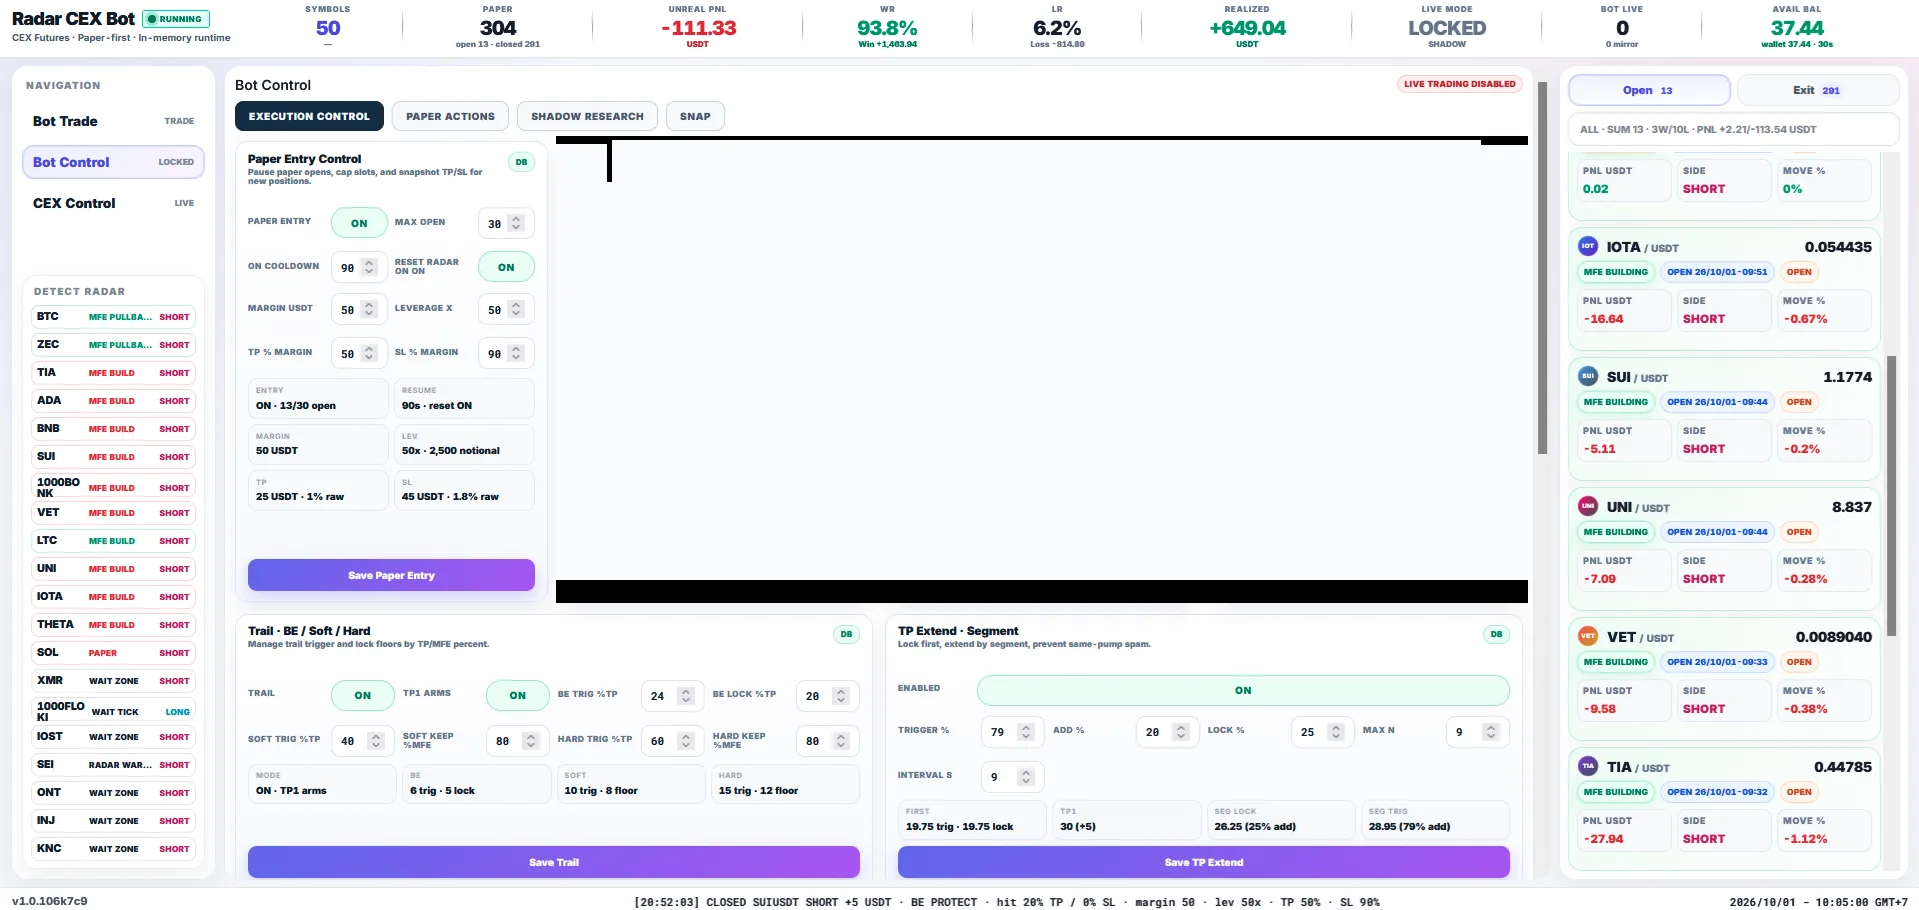Screen dimensions: 1919x910
Task: Click the RUNNING status badge
Action: tap(176, 19)
